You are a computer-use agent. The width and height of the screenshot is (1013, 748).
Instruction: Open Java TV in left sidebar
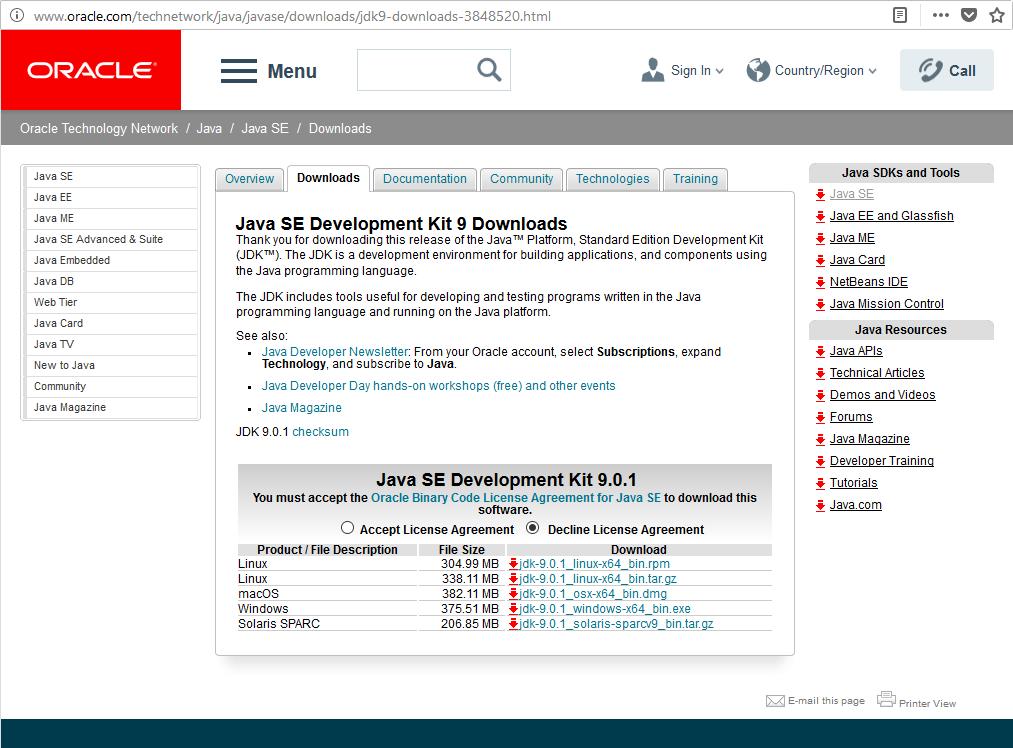(x=110, y=344)
